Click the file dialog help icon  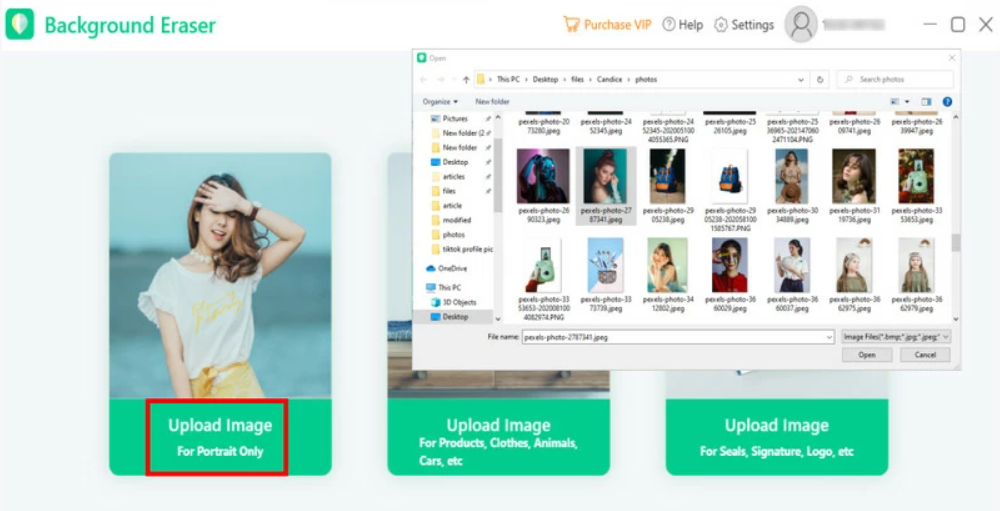click(x=946, y=101)
